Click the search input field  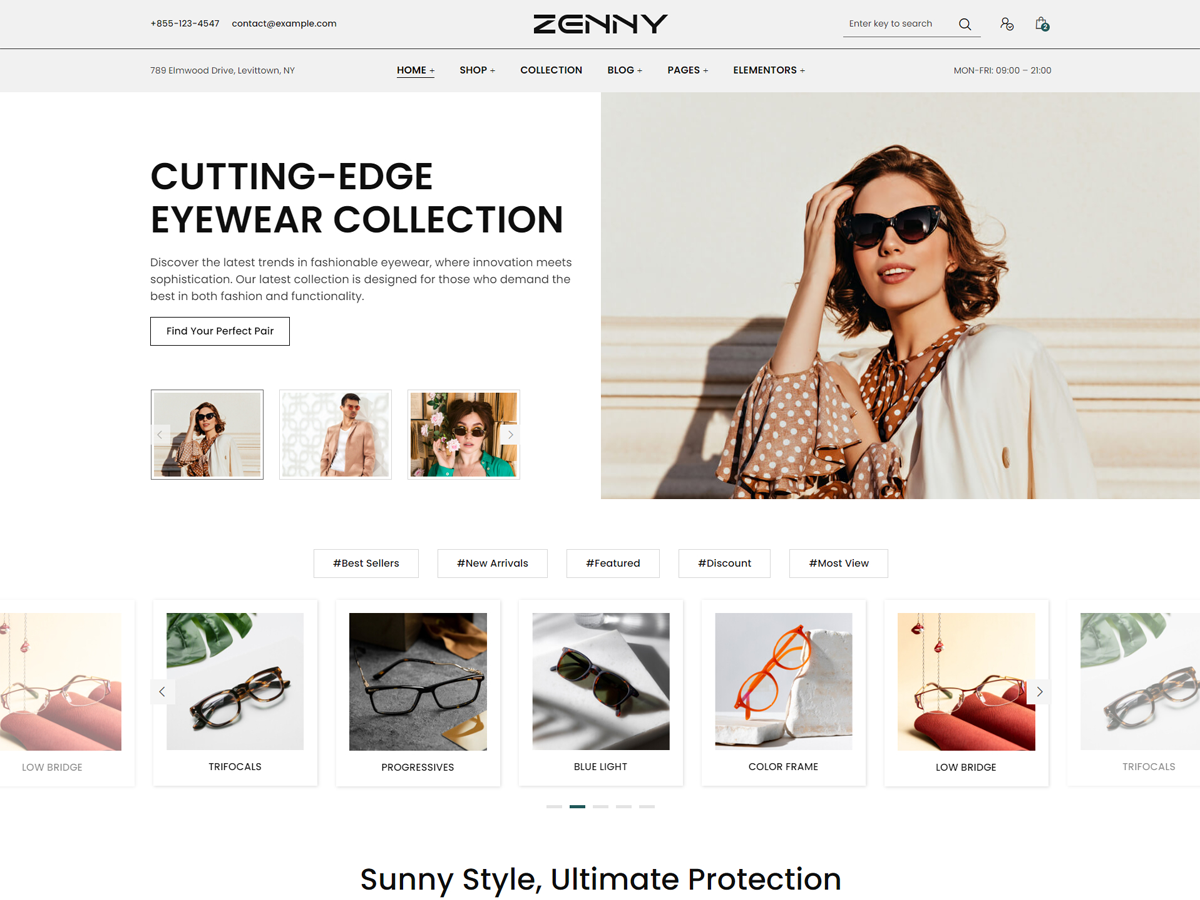tap(898, 24)
